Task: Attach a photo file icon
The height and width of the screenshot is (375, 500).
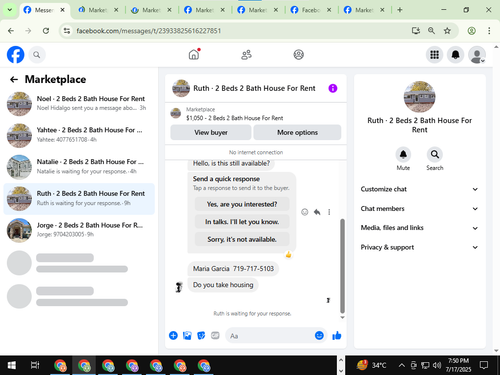Action: [187, 335]
